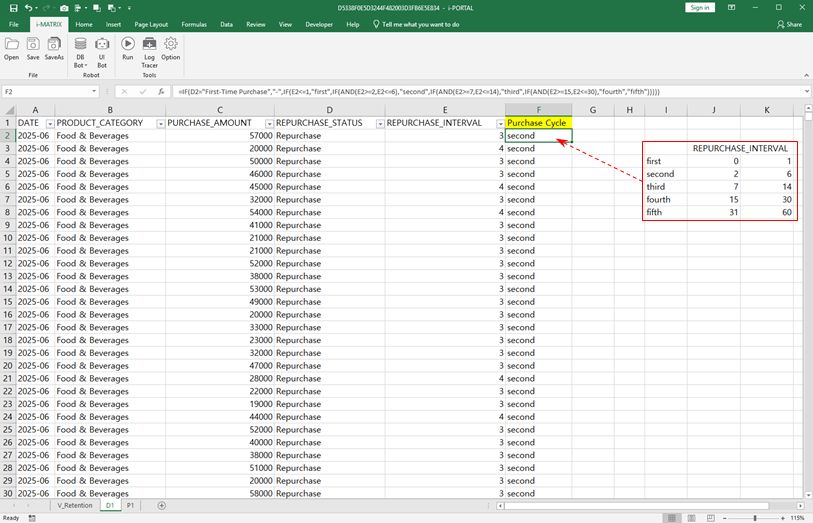Screen dimensions: 813x523
Task: Switch to the Formulas ribbon tab
Action: 194,24
